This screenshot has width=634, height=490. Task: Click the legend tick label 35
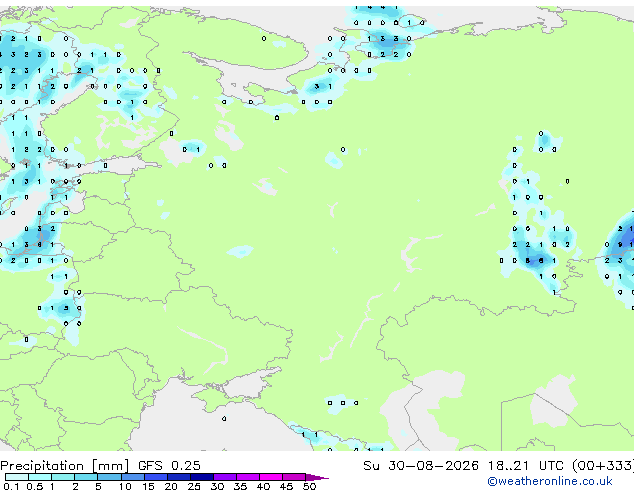tap(241, 486)
